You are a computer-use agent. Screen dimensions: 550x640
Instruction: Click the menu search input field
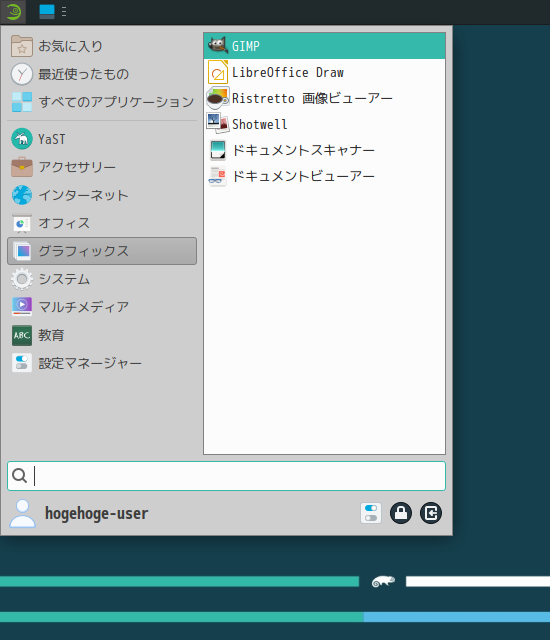click(226, 476)
